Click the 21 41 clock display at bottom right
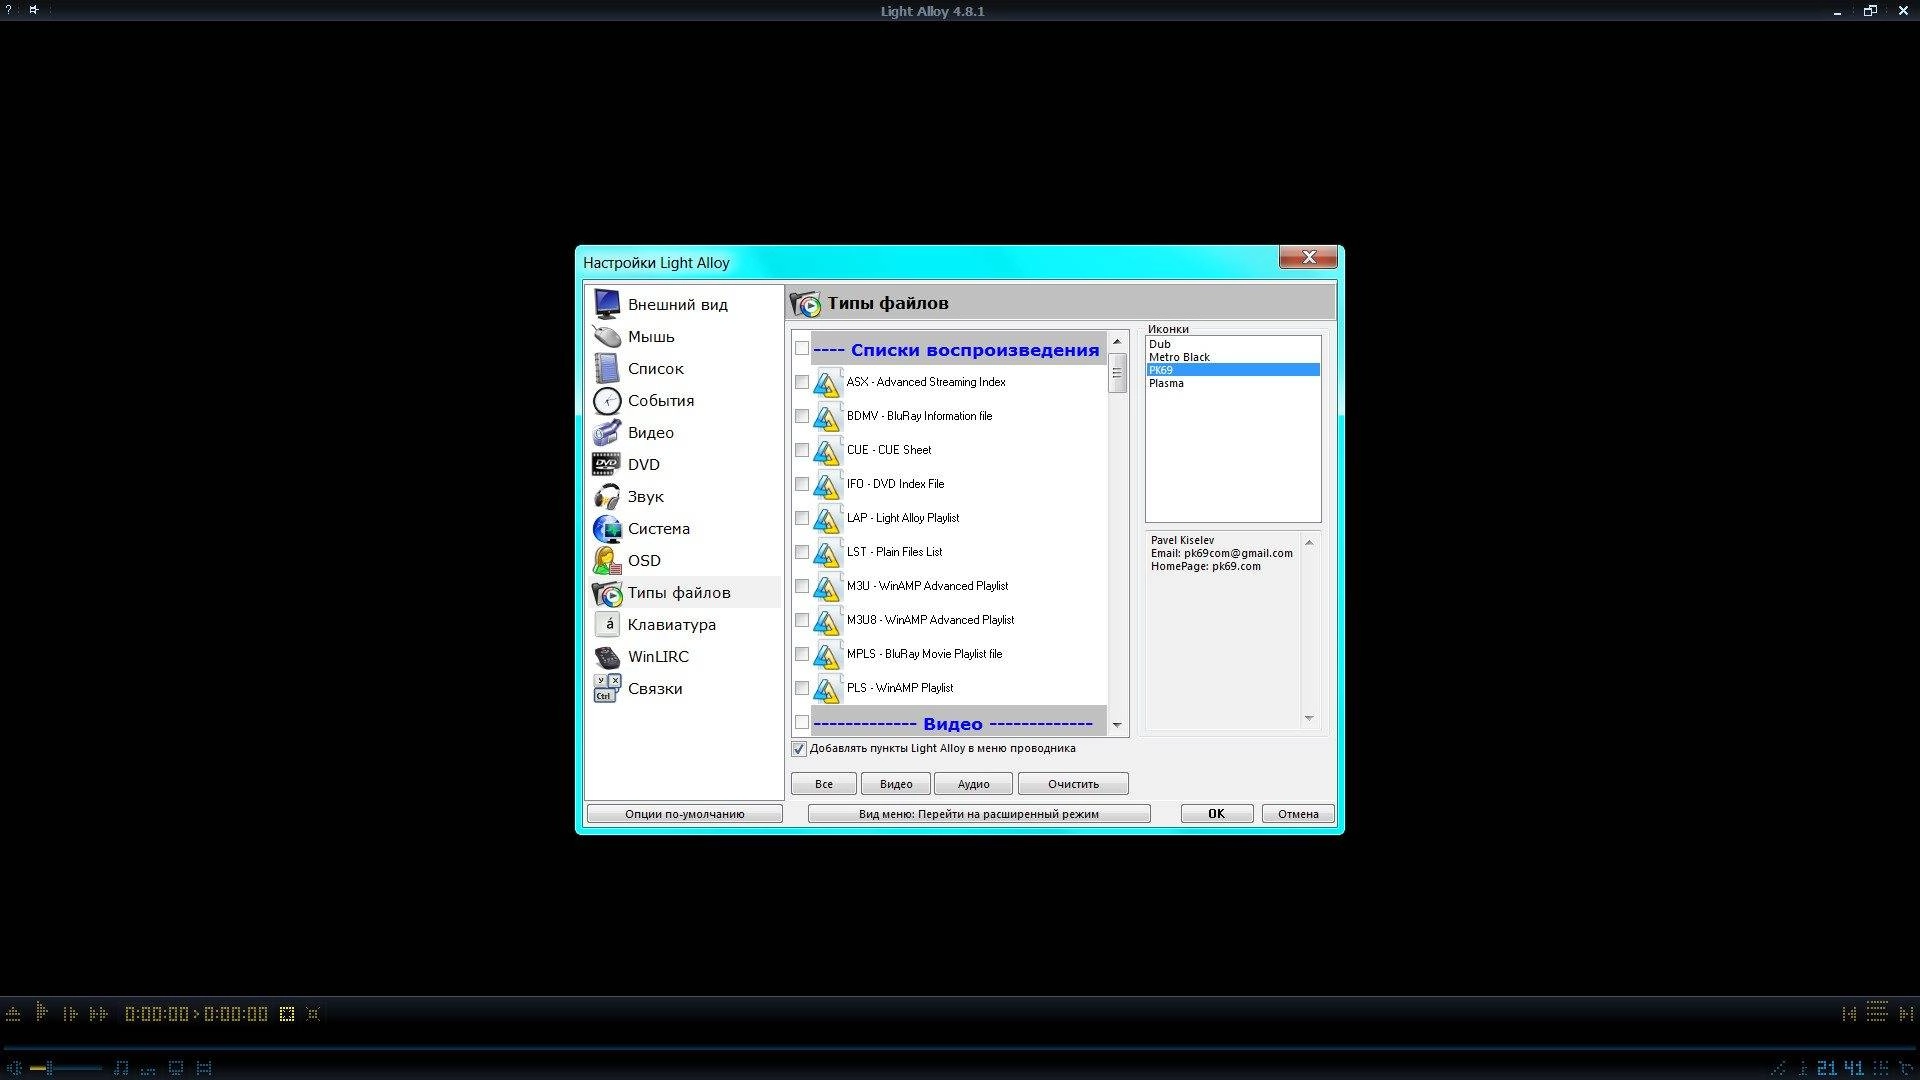Viewport: 1920px width, 1080px height. point(1840,1068)
